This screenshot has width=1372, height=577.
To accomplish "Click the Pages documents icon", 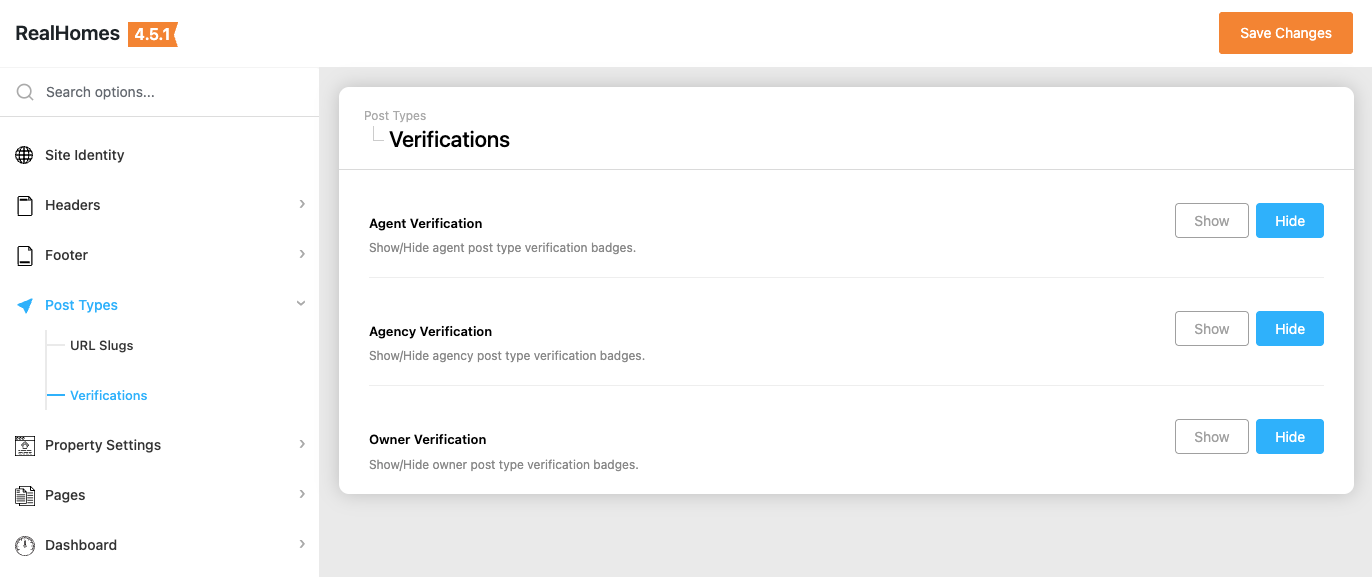I will click(x=25, y=495).
